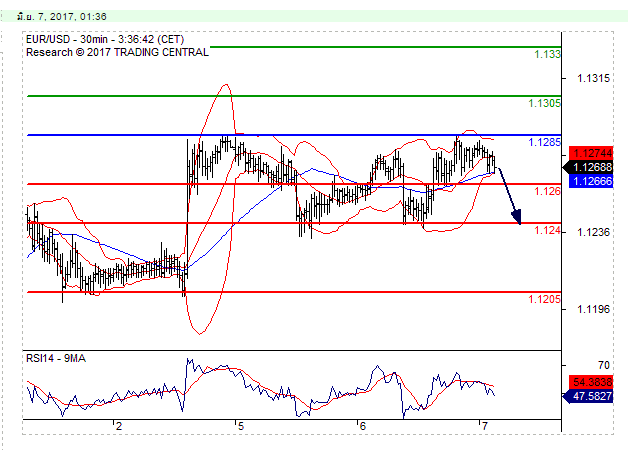Image resolution: width=628 pixels, height=450 pixels.
Task: Click the blue price tag 1.12666
Action: 591,181
